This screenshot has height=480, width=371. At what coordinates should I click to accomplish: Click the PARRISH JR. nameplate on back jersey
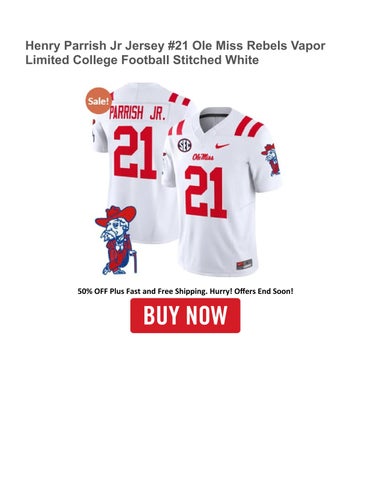[x=137, y=114]
